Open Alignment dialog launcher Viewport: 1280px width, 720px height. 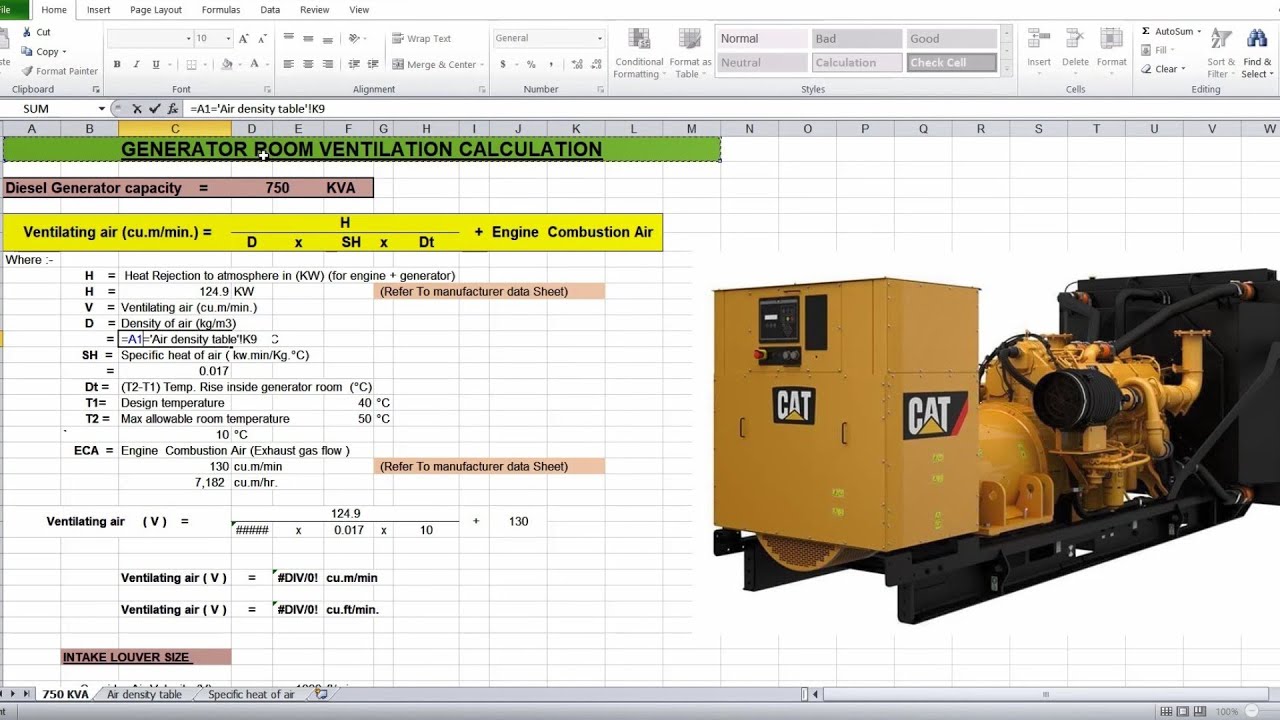click(x=480, y=89)
